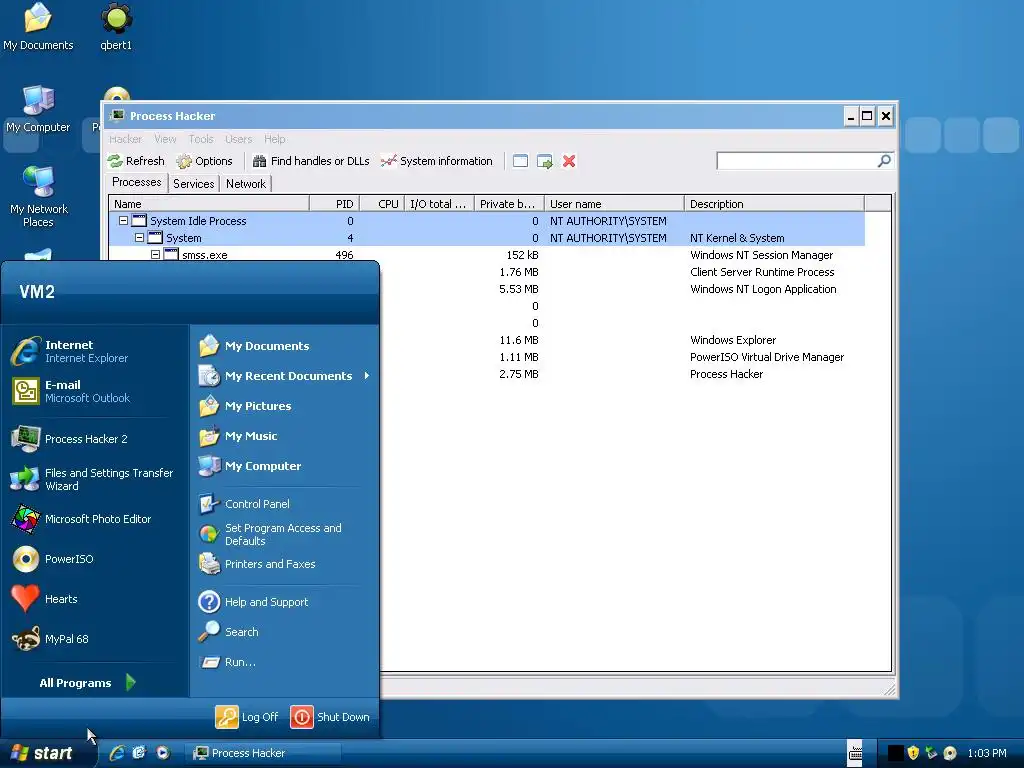Open Set Program Access and Defaults

click(x=285, y=534)
